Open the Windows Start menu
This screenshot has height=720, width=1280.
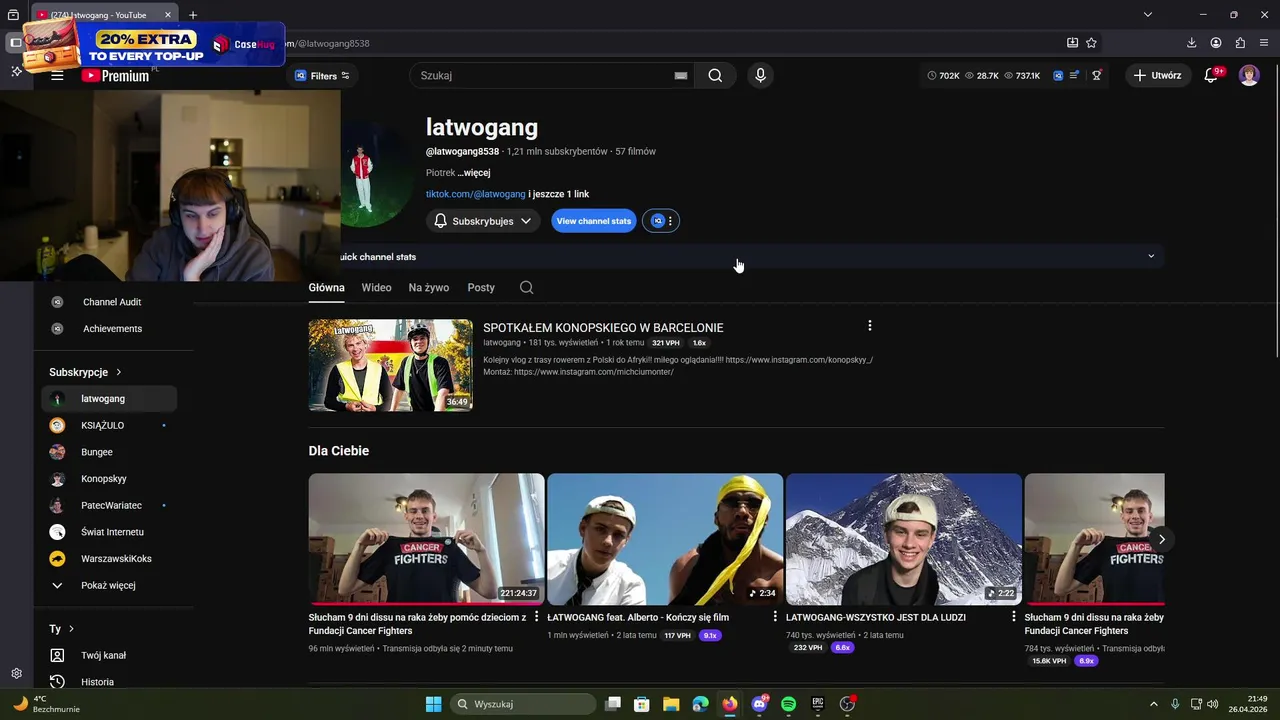click(433, 704)
